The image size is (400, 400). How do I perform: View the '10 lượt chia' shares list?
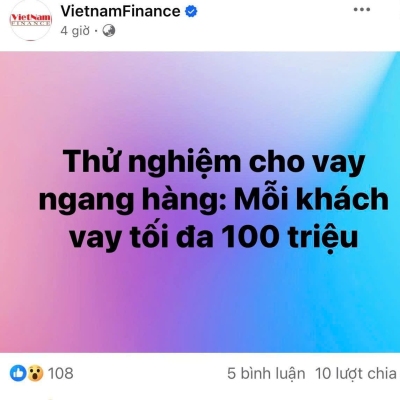pyautogui.click(x=356, y=373)
